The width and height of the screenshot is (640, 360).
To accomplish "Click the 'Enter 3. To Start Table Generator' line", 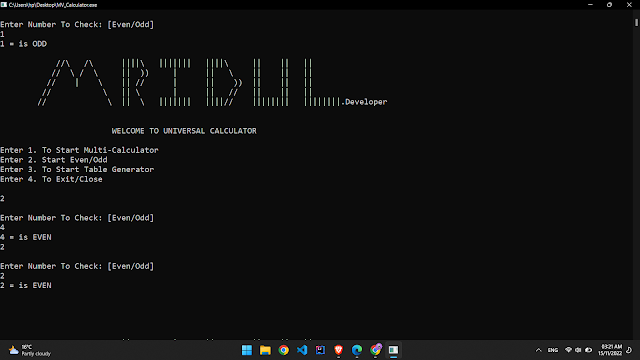I will pyautogui.click(x=77, y=169).
